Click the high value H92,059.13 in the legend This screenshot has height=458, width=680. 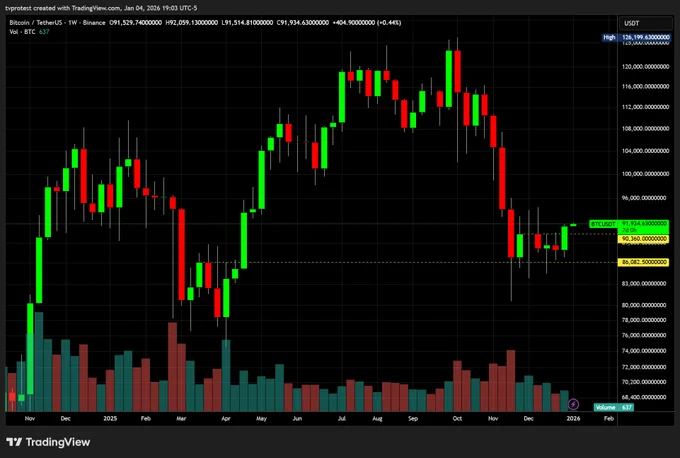[x=192, y=23]
